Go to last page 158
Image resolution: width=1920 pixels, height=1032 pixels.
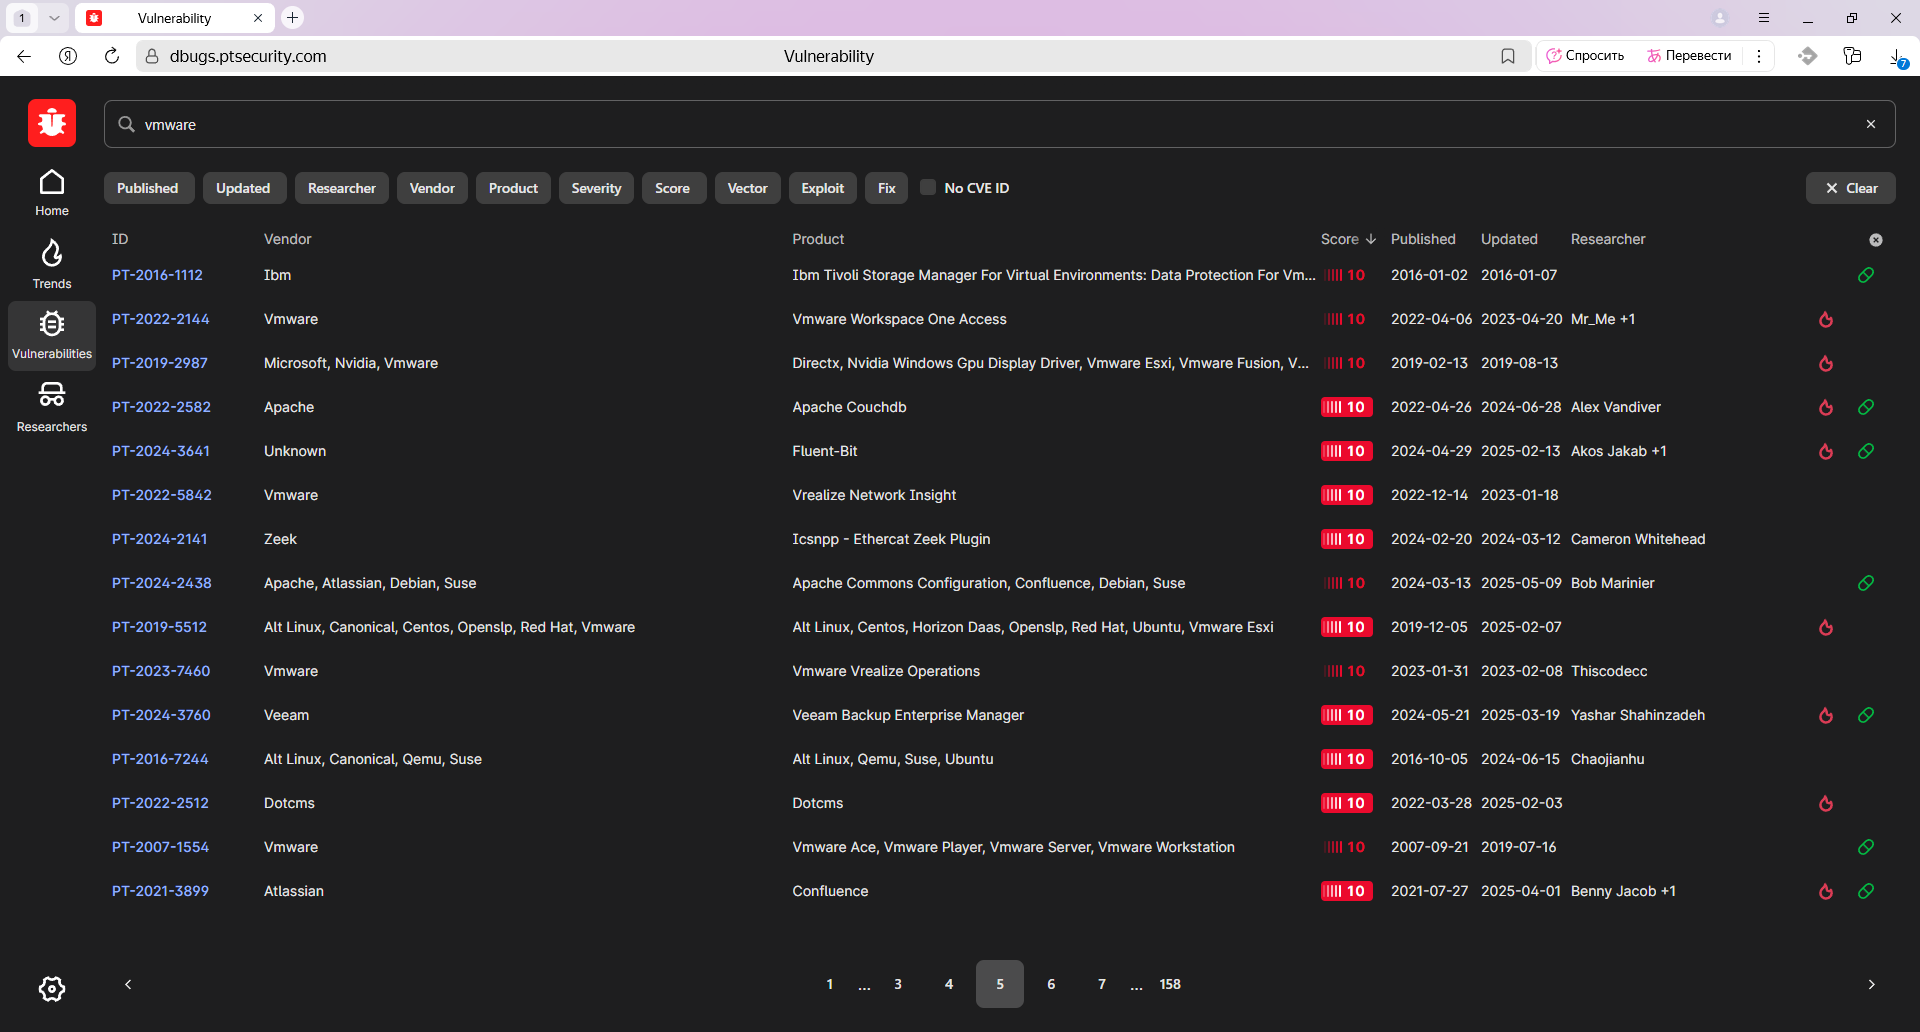pyautogui.click(x=1170, y=984)
